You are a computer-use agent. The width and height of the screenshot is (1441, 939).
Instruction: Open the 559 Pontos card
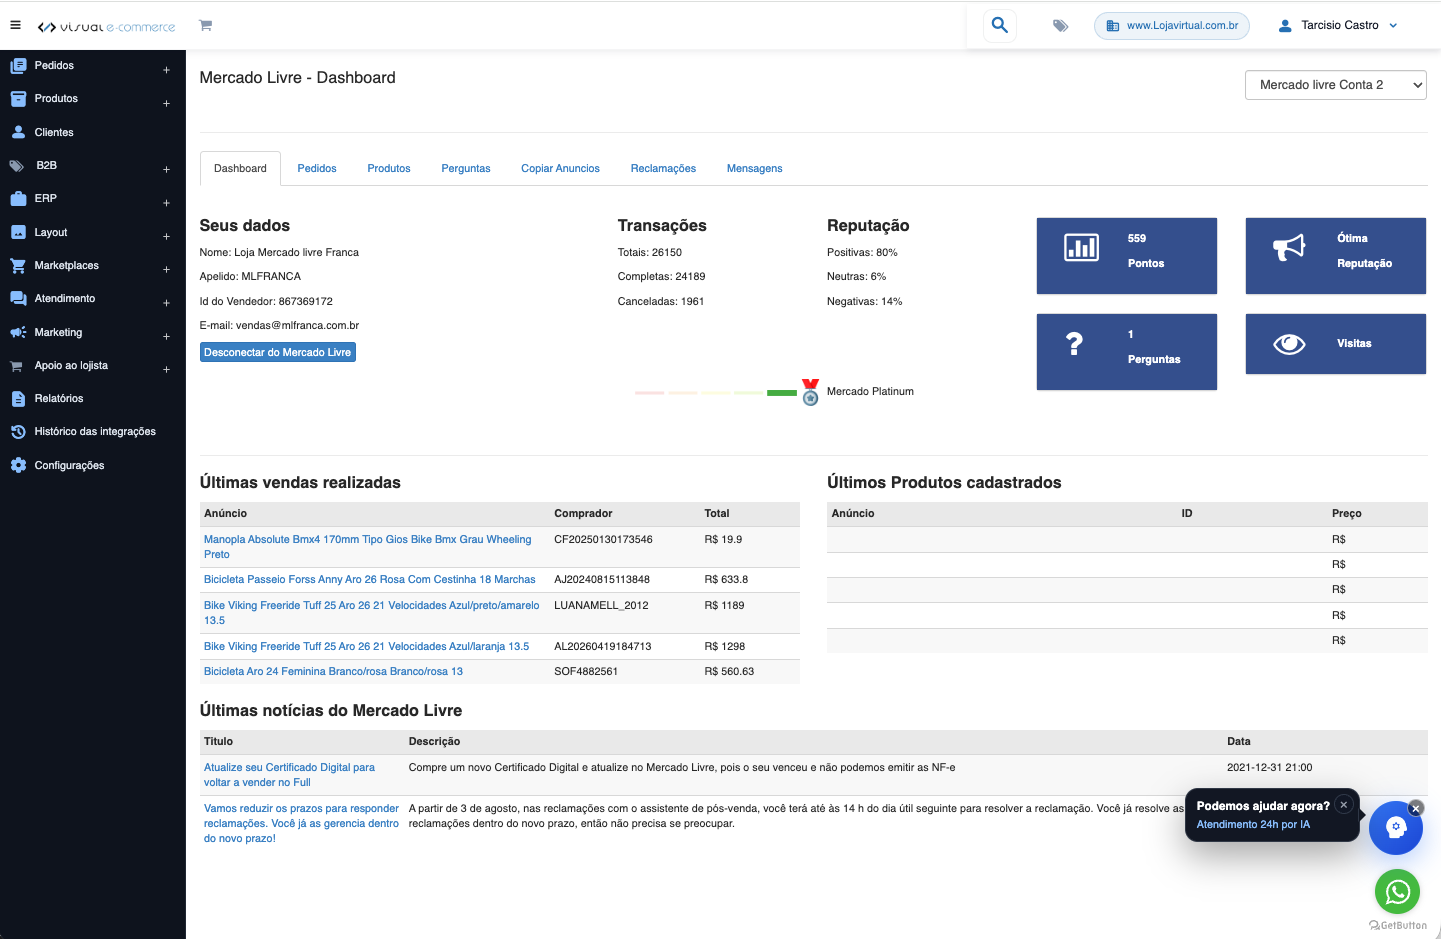(x=1127, y=256)
